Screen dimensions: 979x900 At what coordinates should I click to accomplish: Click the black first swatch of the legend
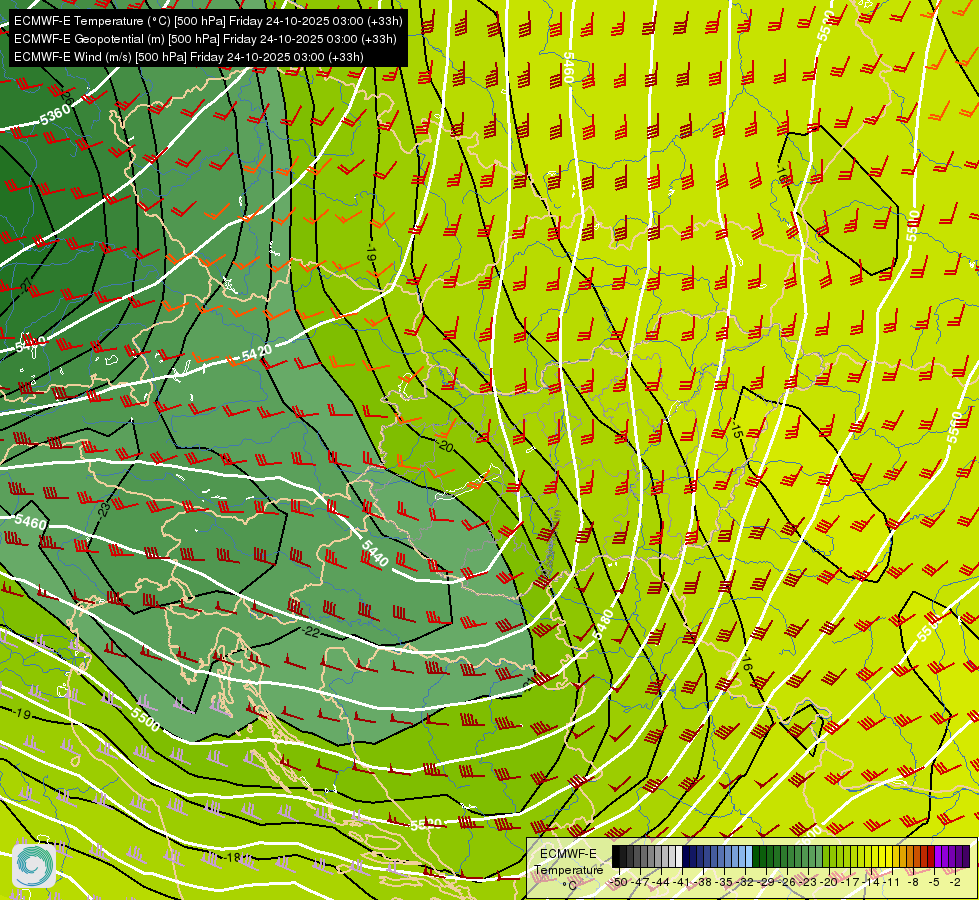[x=616, y=856]
